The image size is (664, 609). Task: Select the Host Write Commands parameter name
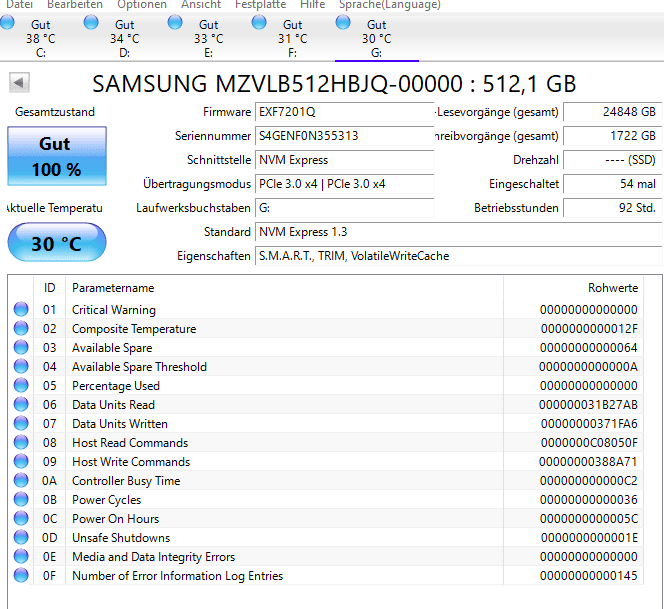[x=131, y=462]
